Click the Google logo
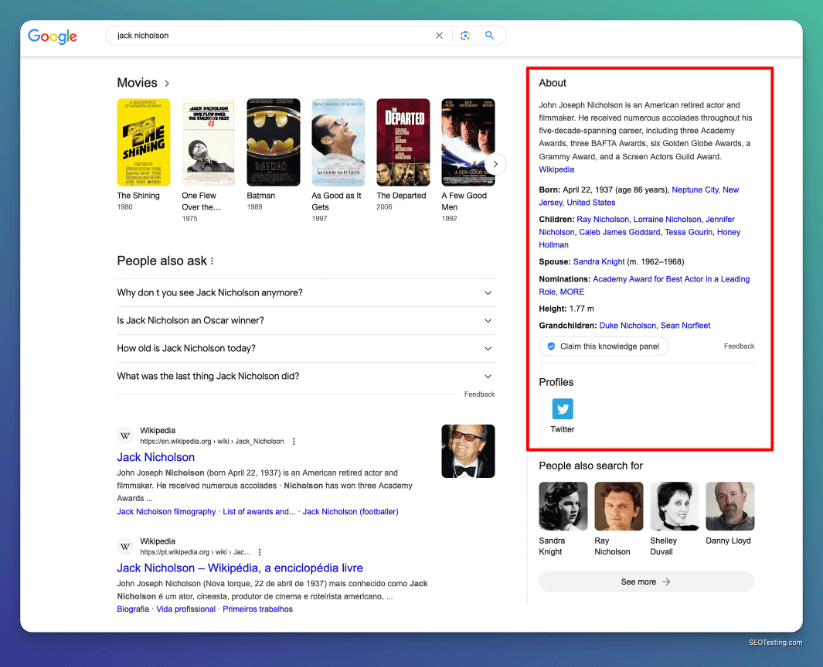 (52, 36)
